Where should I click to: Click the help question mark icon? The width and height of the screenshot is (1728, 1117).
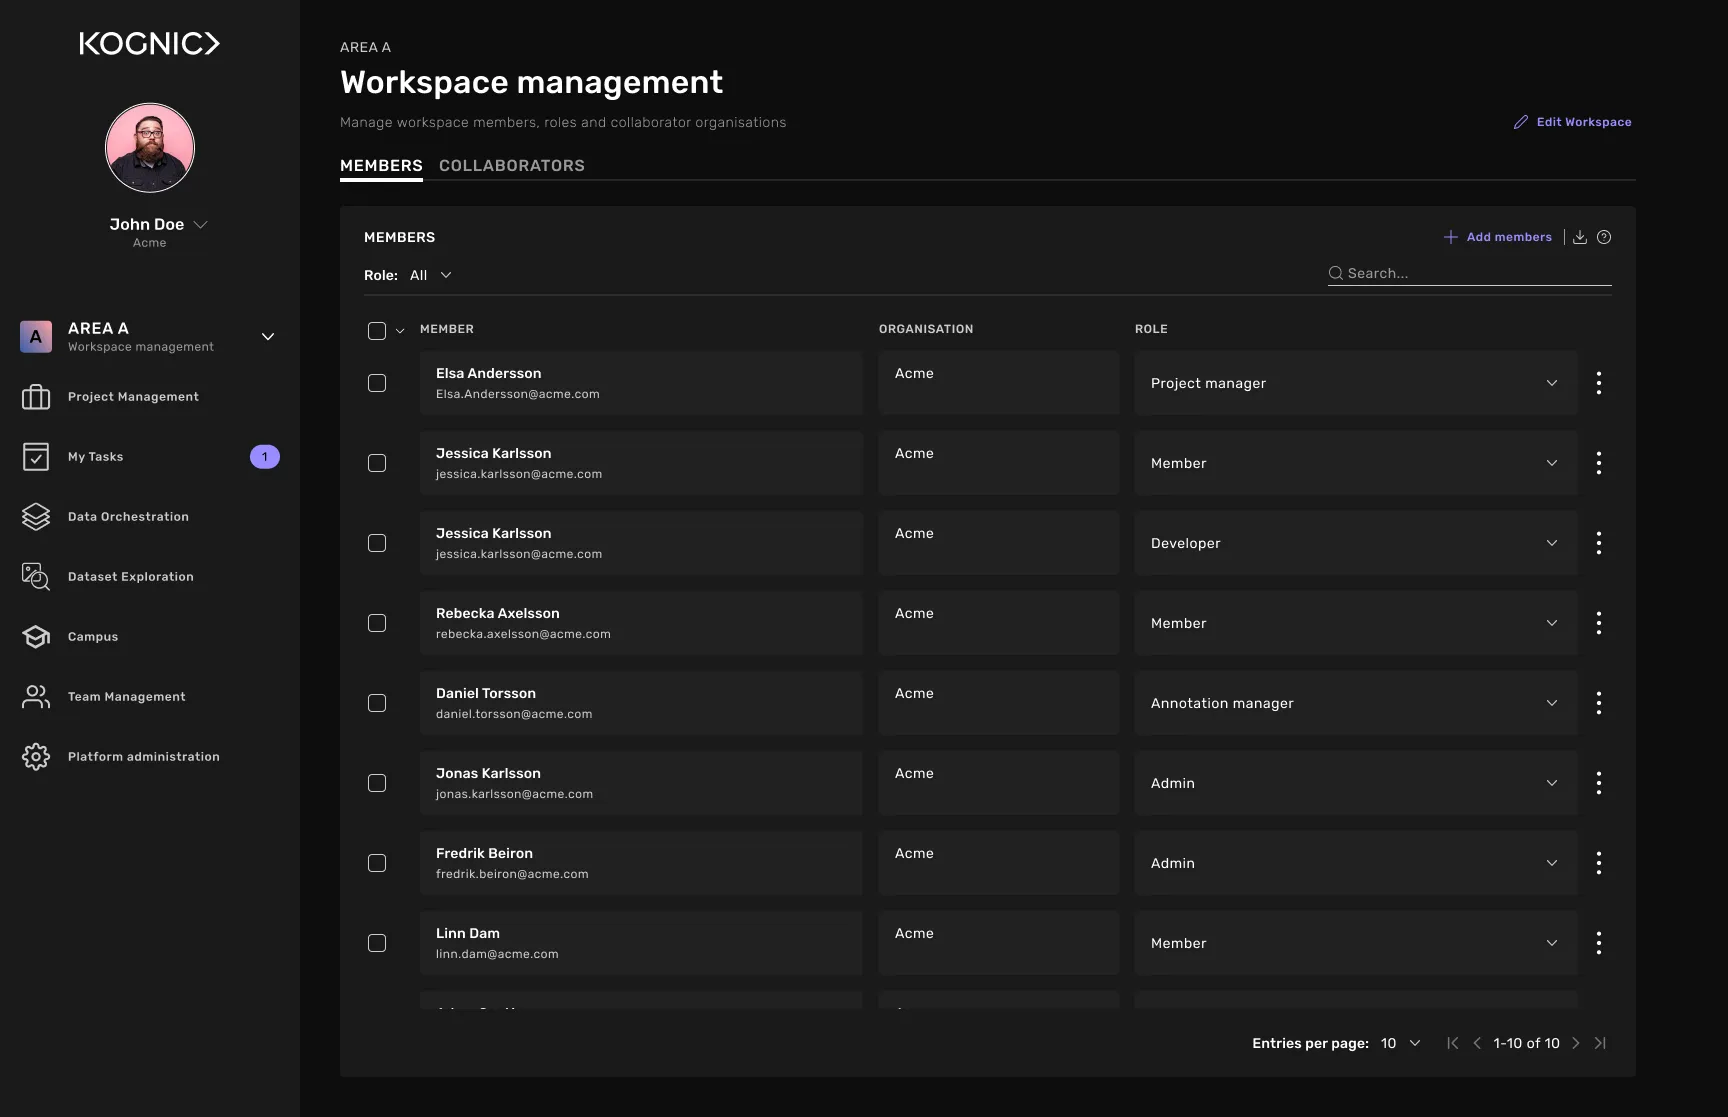coord(1604,237)
